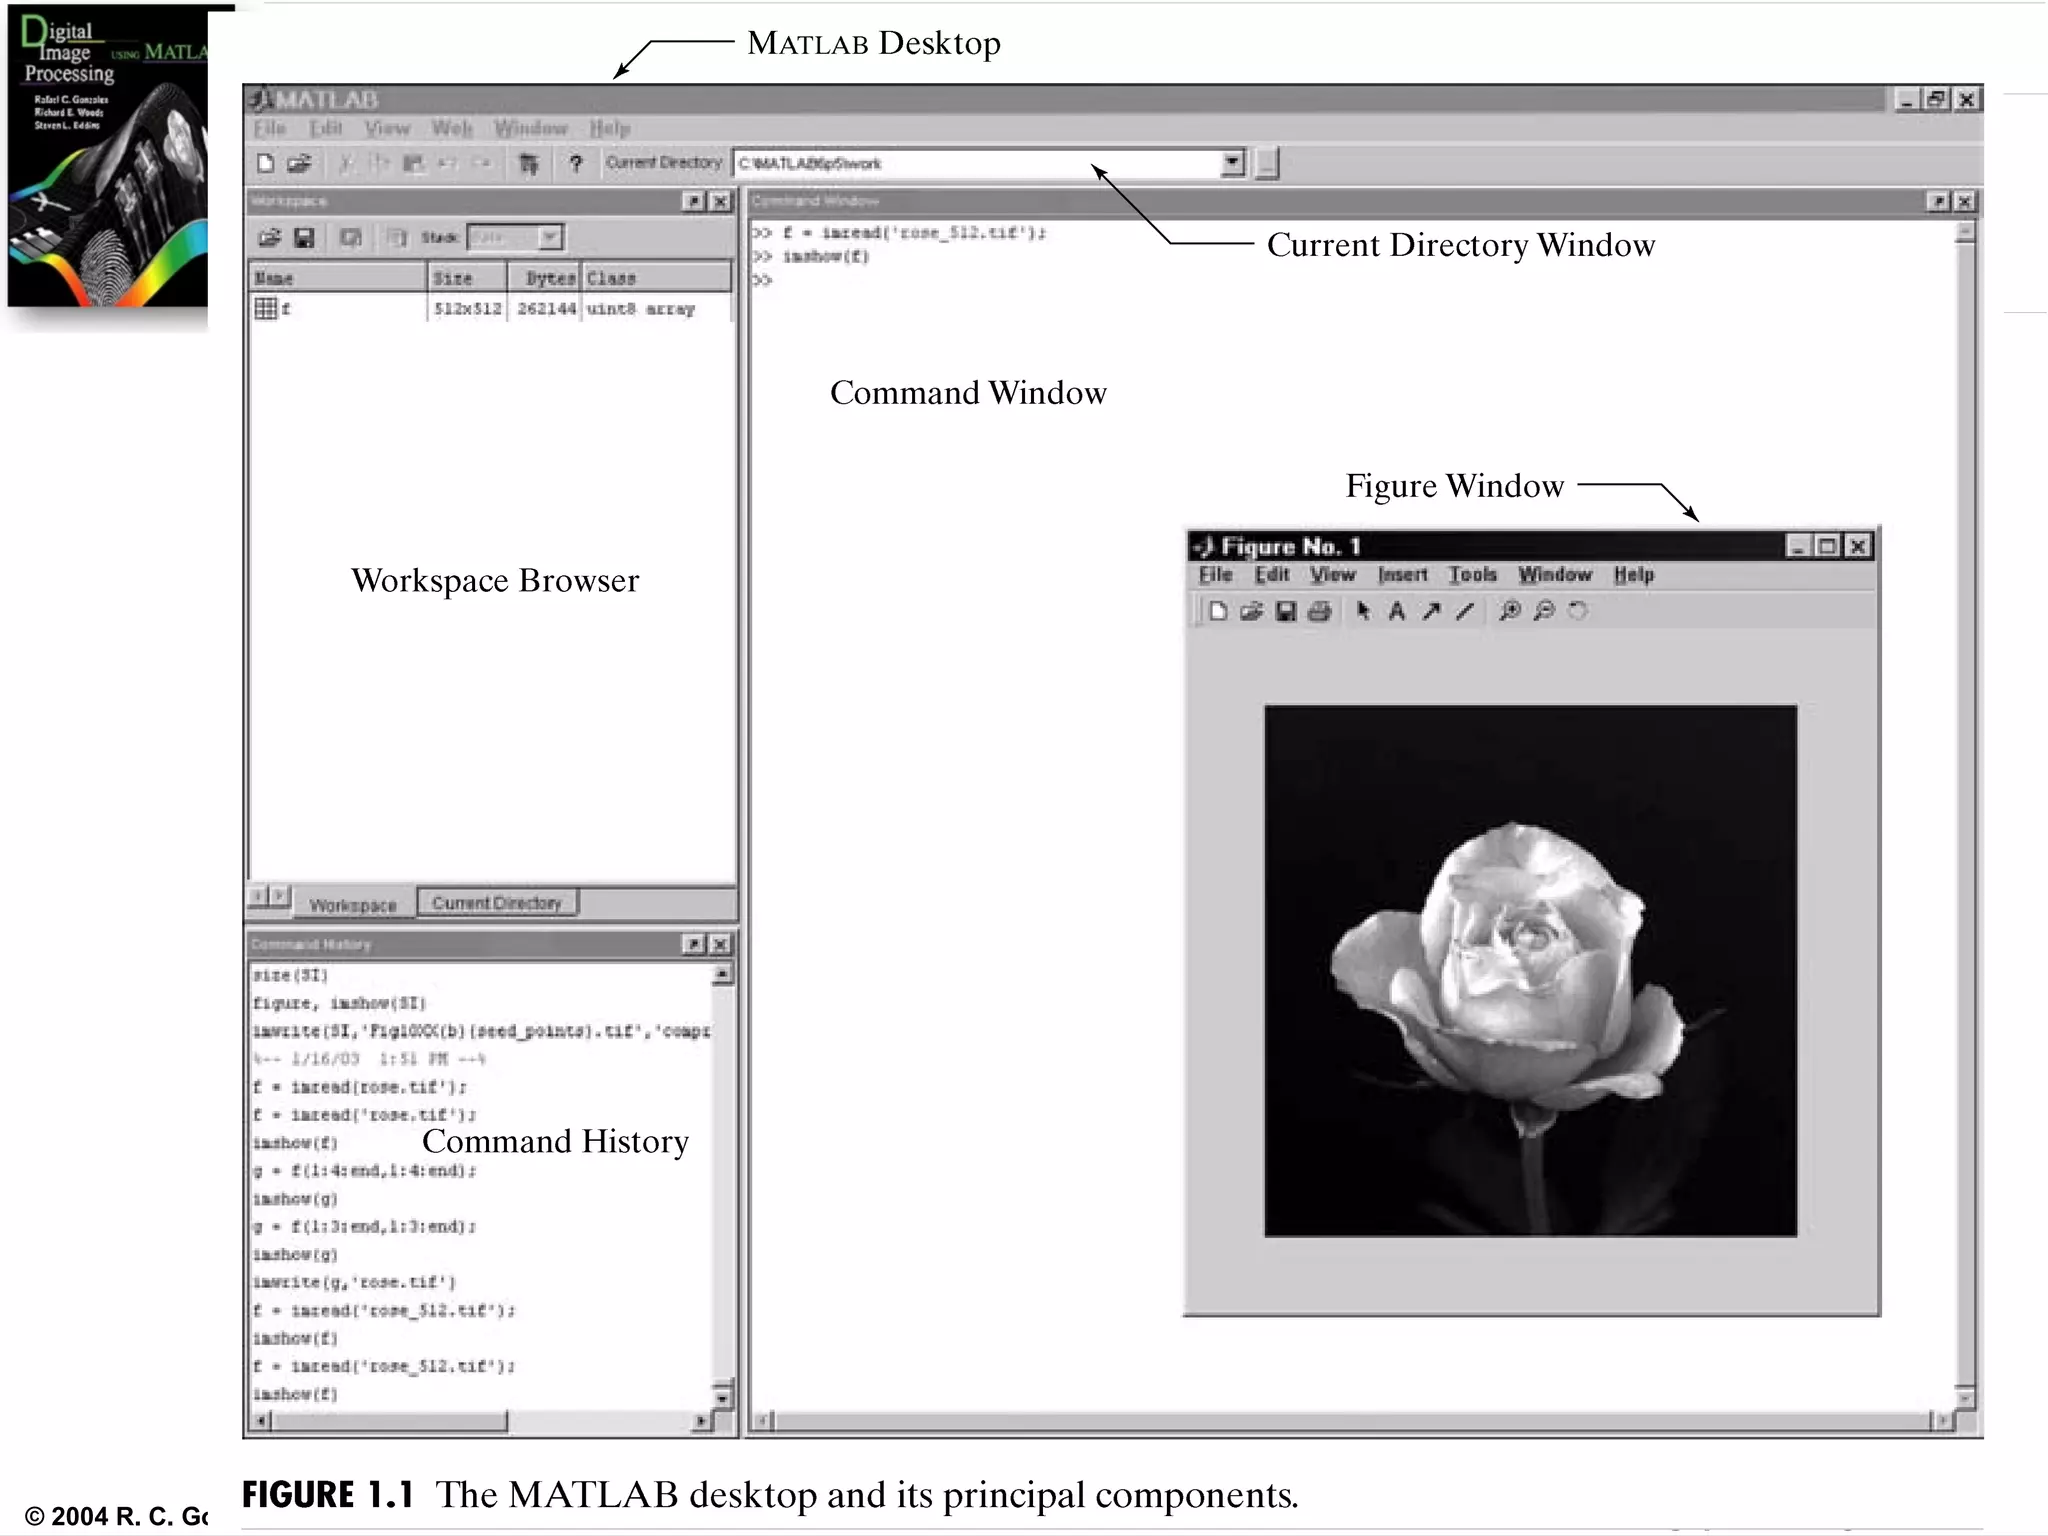Open MATLAB Edit menu
The image size is (2048, 1536).
(x=326, y=128)
